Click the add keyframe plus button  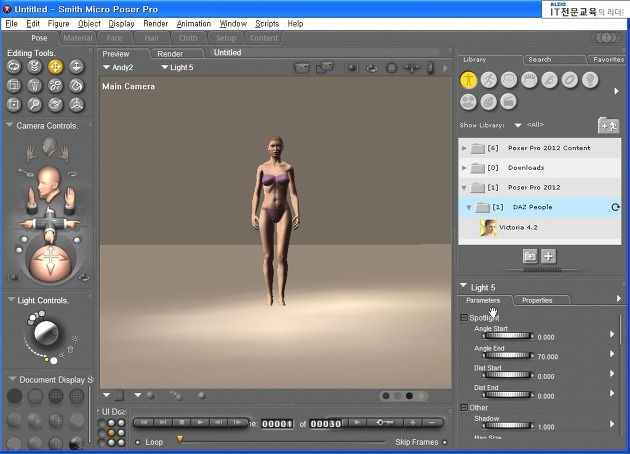click(412, 423)
